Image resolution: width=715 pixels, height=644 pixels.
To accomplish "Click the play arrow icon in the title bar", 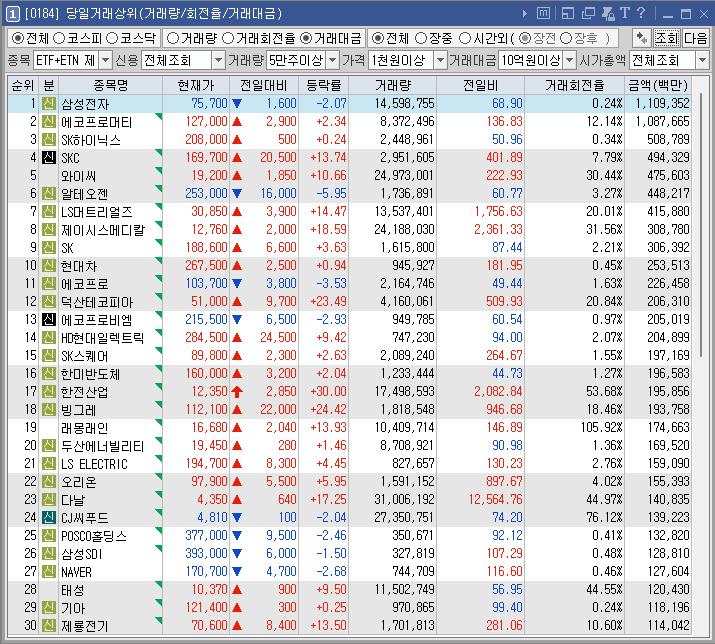I will 524,14.
